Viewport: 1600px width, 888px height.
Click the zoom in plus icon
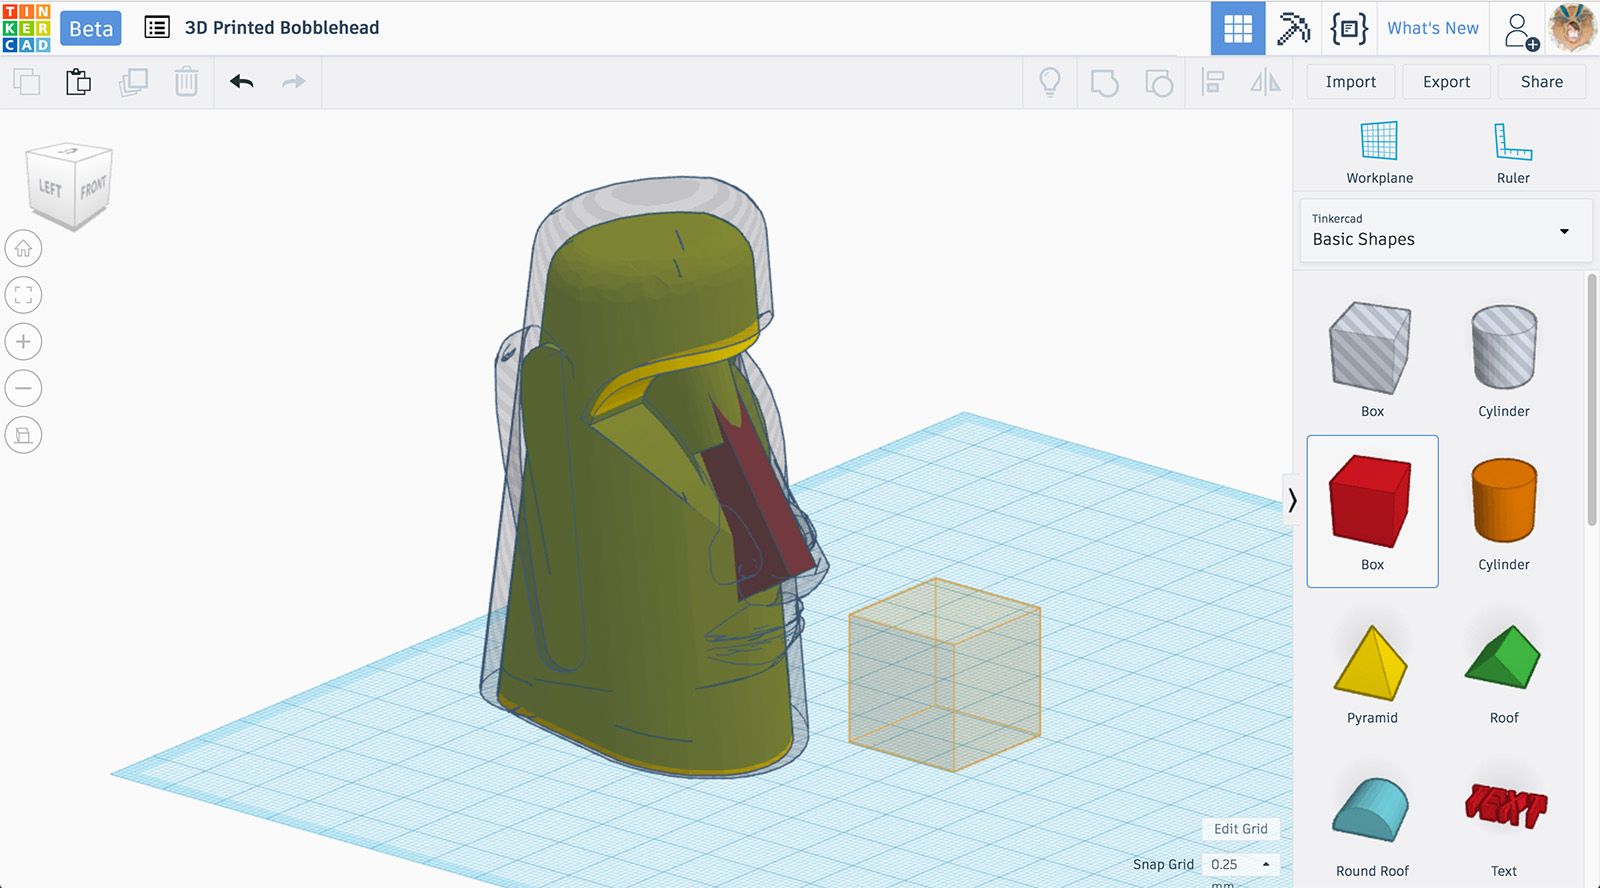point(23,342)
